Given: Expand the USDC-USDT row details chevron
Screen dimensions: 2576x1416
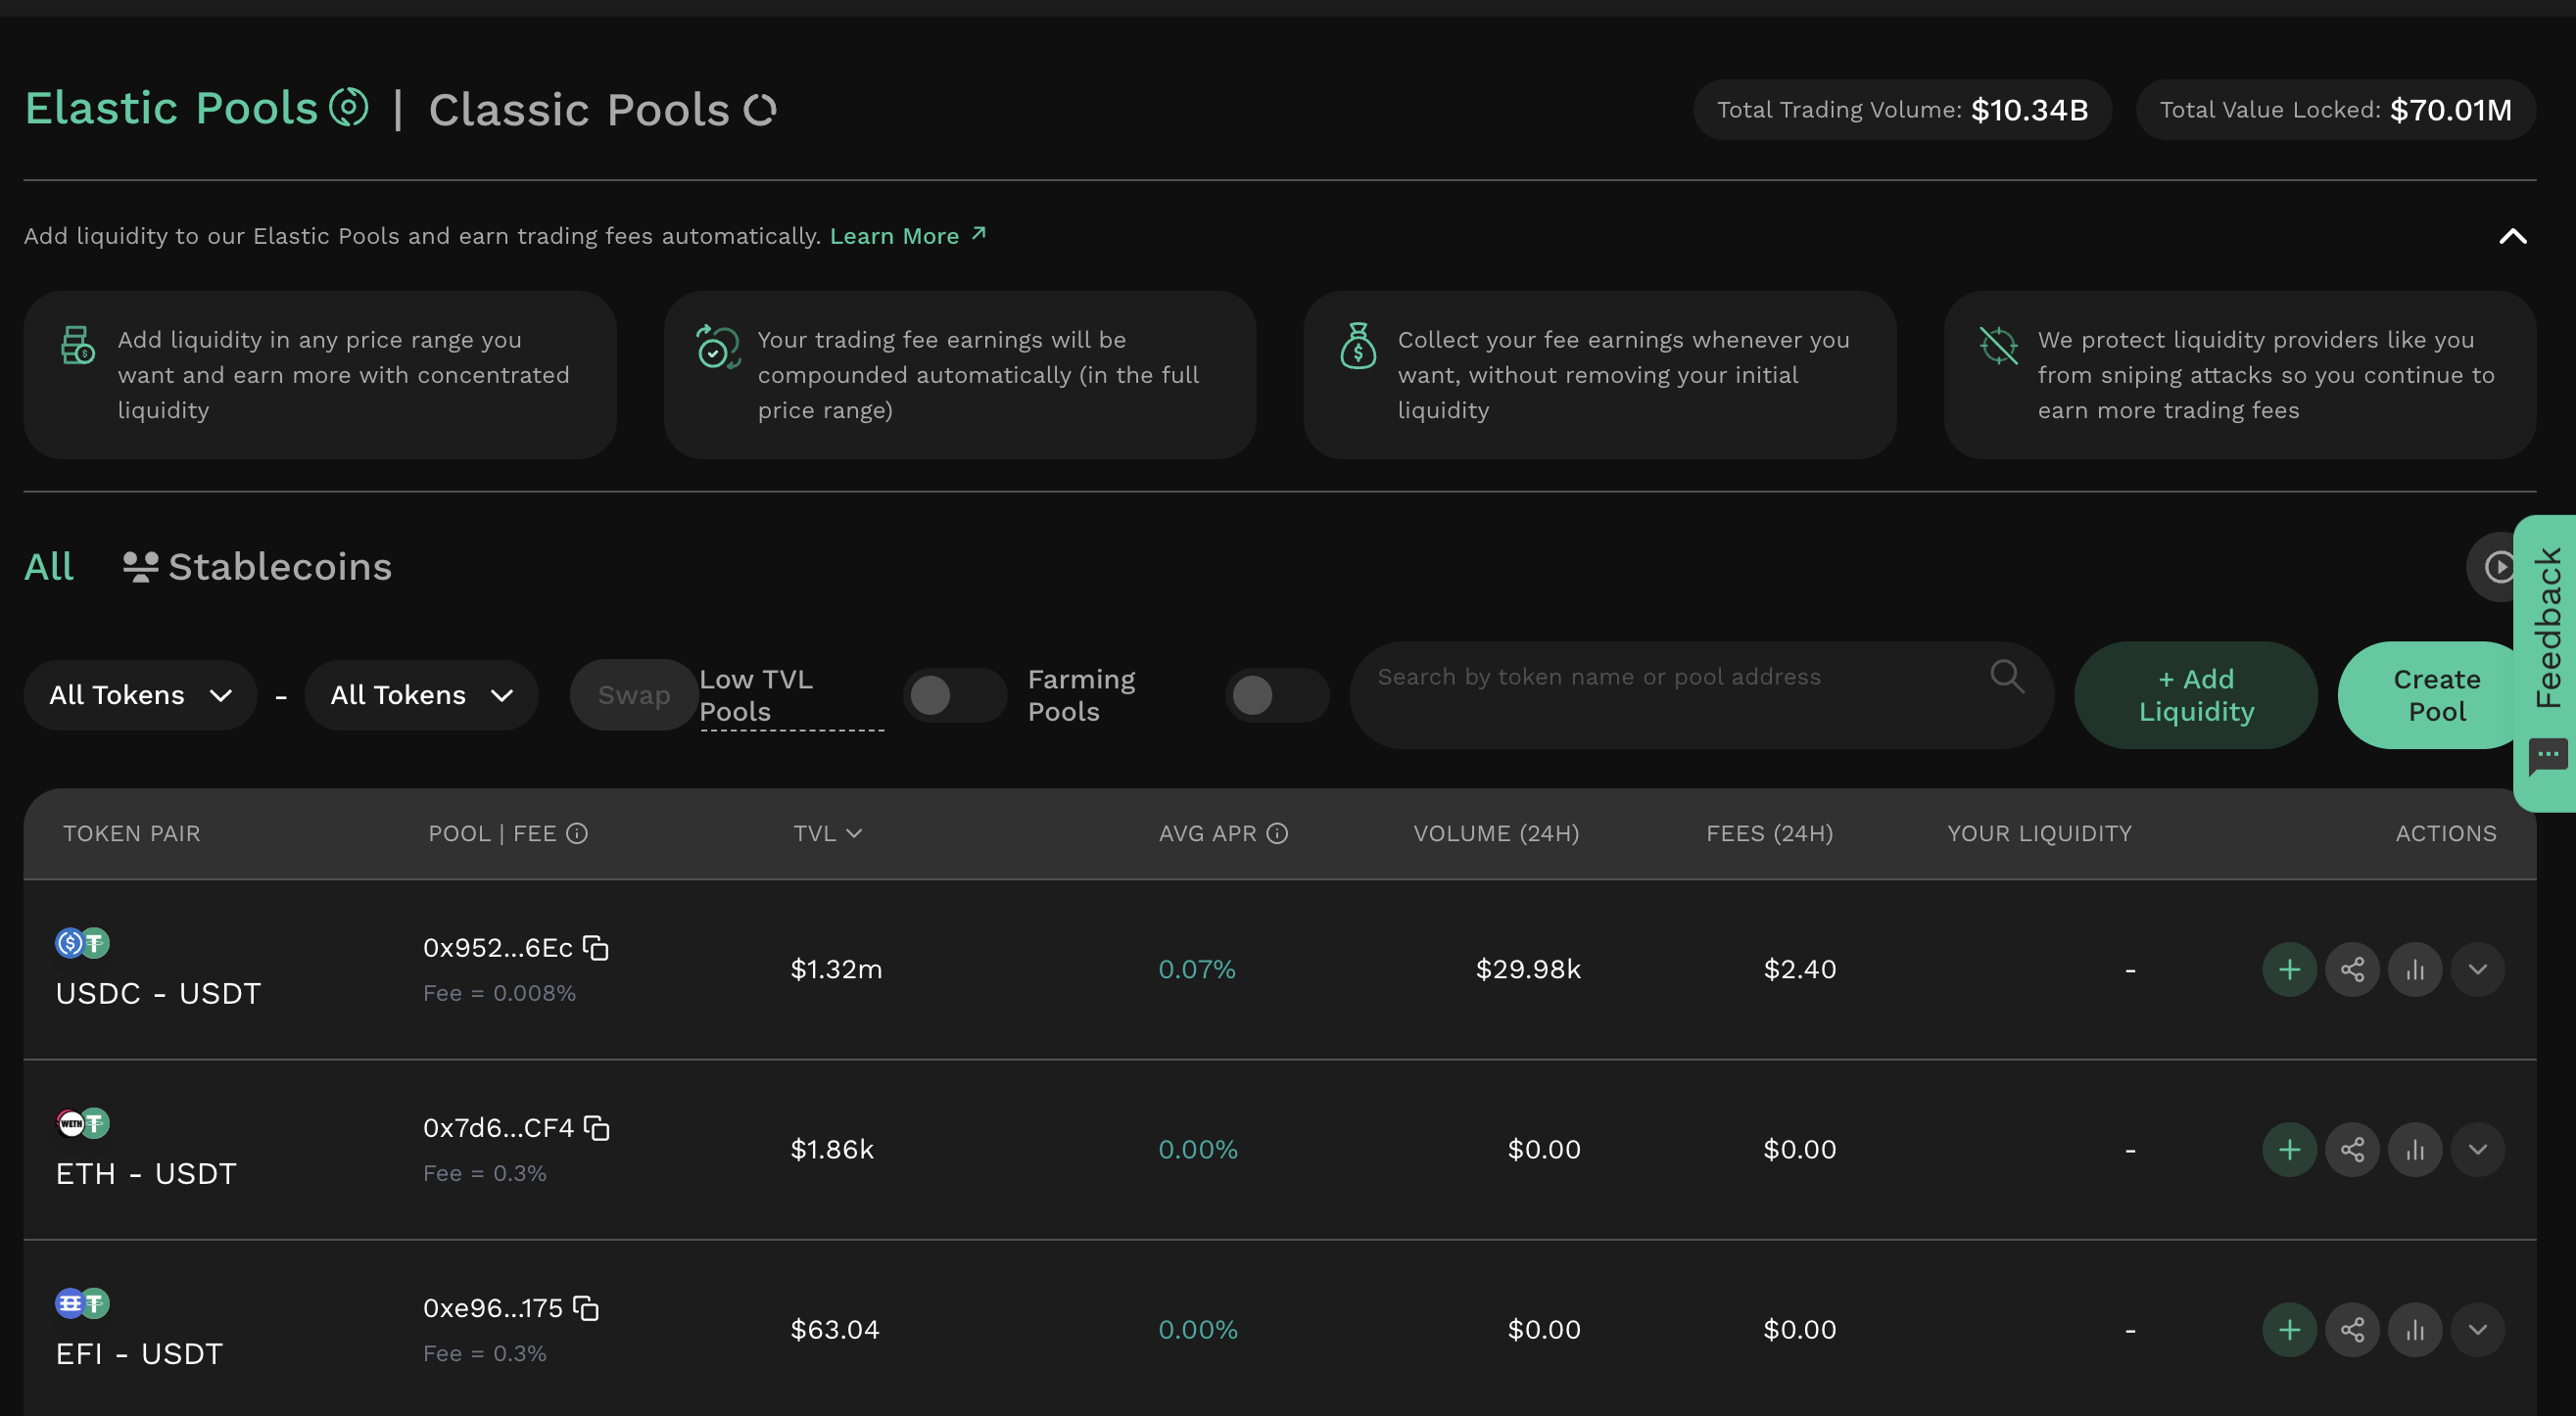Looking at the screenshot, I should point(2478,969).
